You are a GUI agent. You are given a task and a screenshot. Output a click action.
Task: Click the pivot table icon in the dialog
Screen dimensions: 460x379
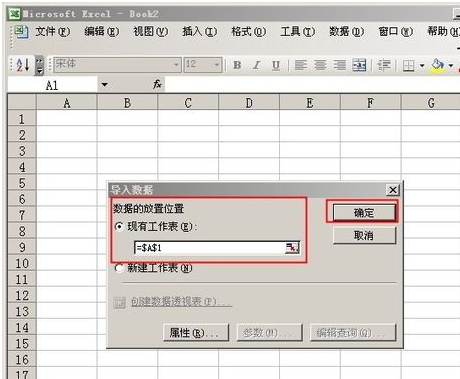[x=119, y=303]
